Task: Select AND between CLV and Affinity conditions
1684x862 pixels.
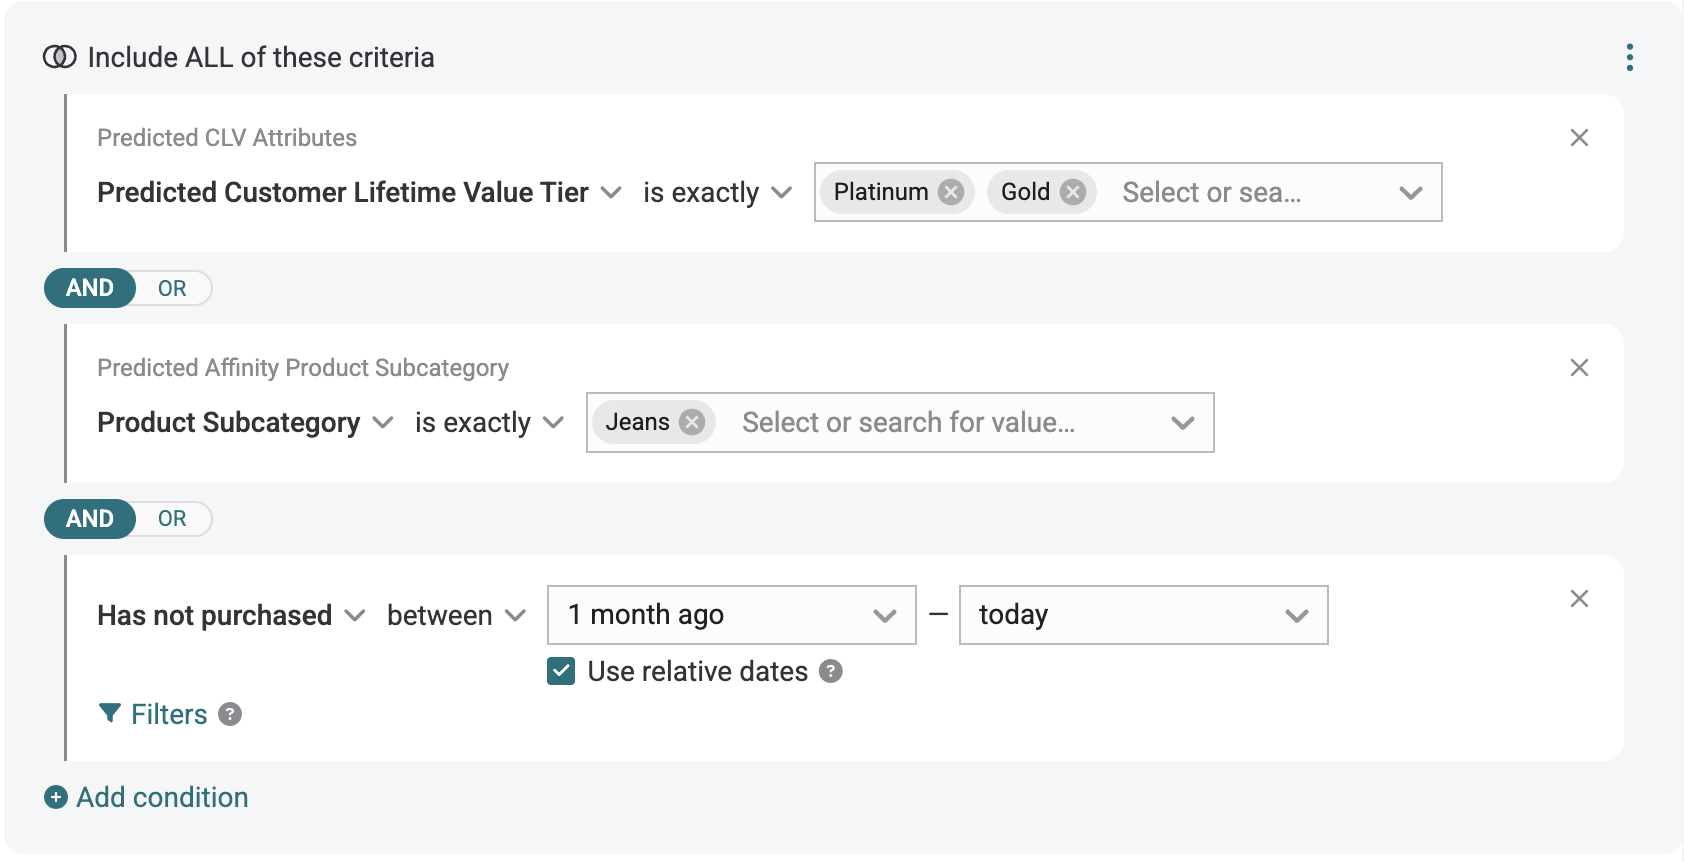Action: [90, 288]
